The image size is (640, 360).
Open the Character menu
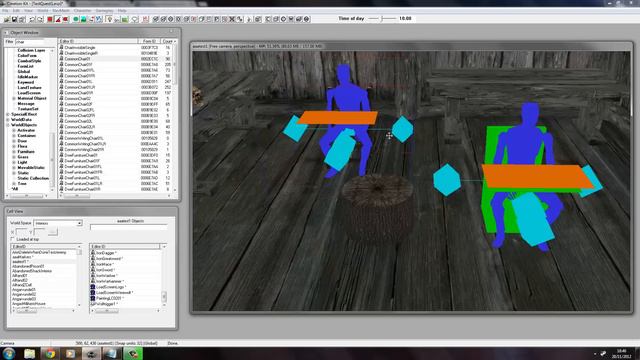click(x=83, y=11)
